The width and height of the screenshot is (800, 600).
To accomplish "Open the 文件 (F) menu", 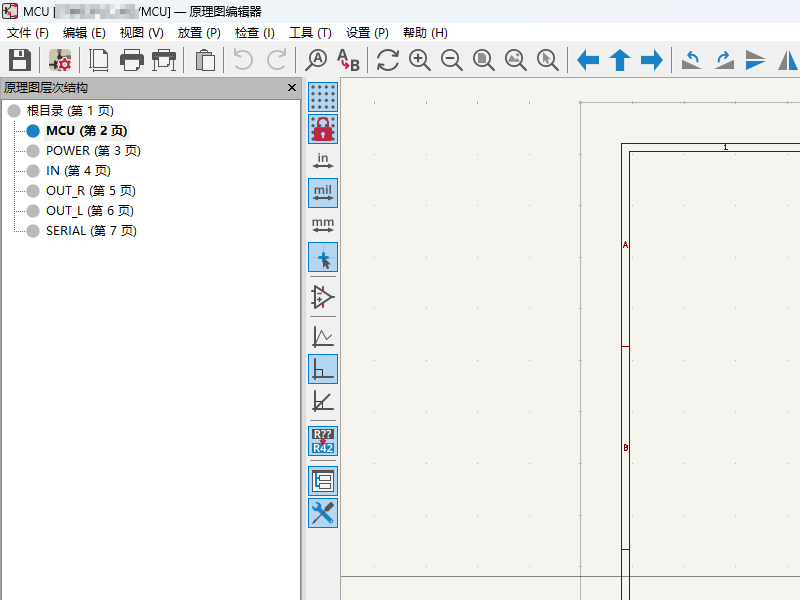I will [28, 33].
